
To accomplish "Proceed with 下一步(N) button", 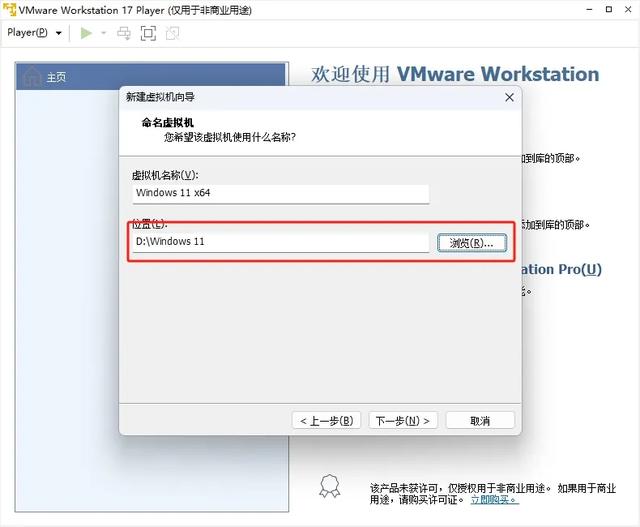I will pos(403,420).
